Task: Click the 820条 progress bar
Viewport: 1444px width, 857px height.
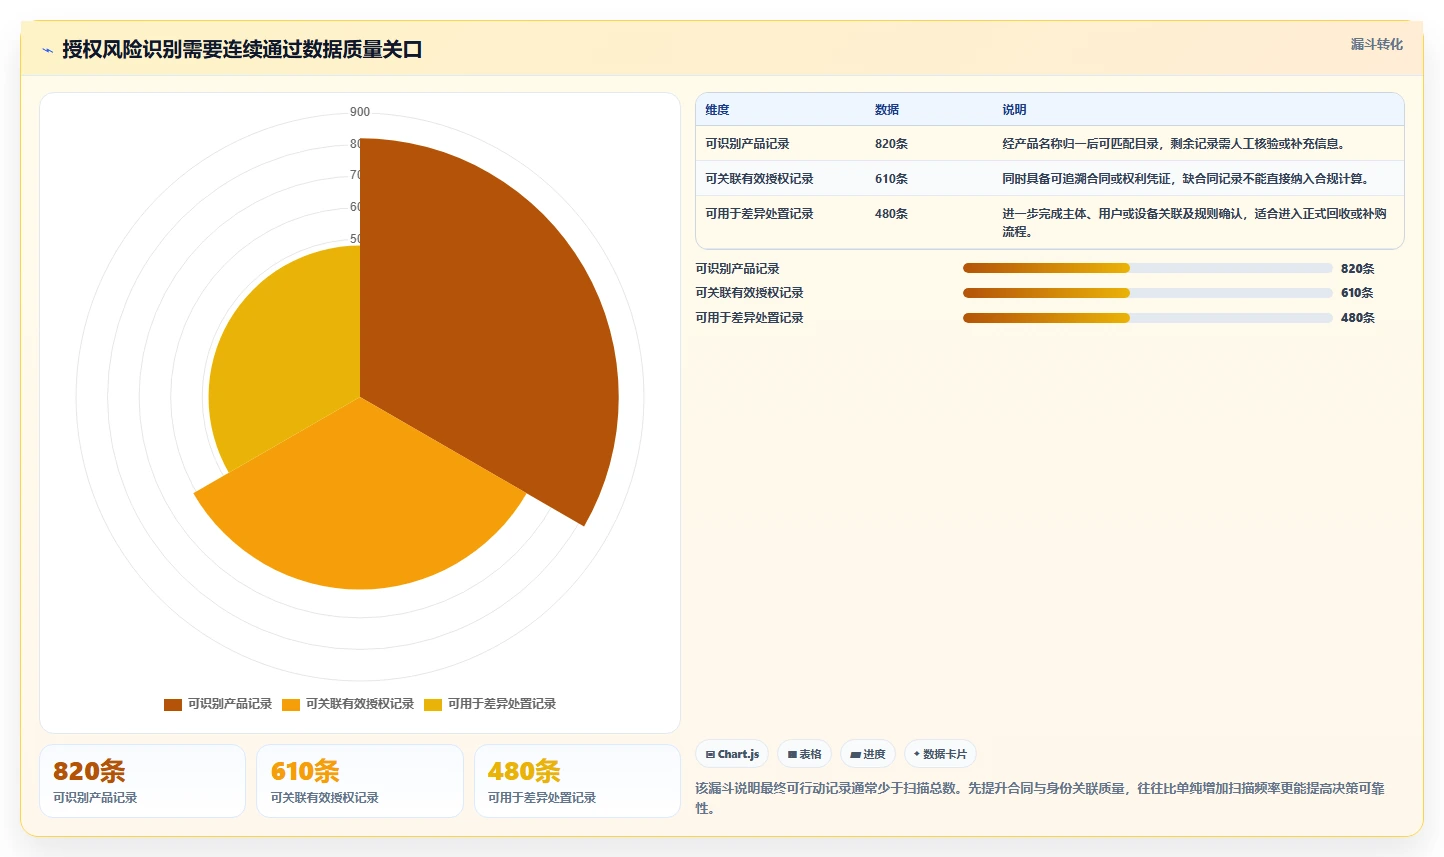Action: pyautogui.click(x=1148, y=268)
